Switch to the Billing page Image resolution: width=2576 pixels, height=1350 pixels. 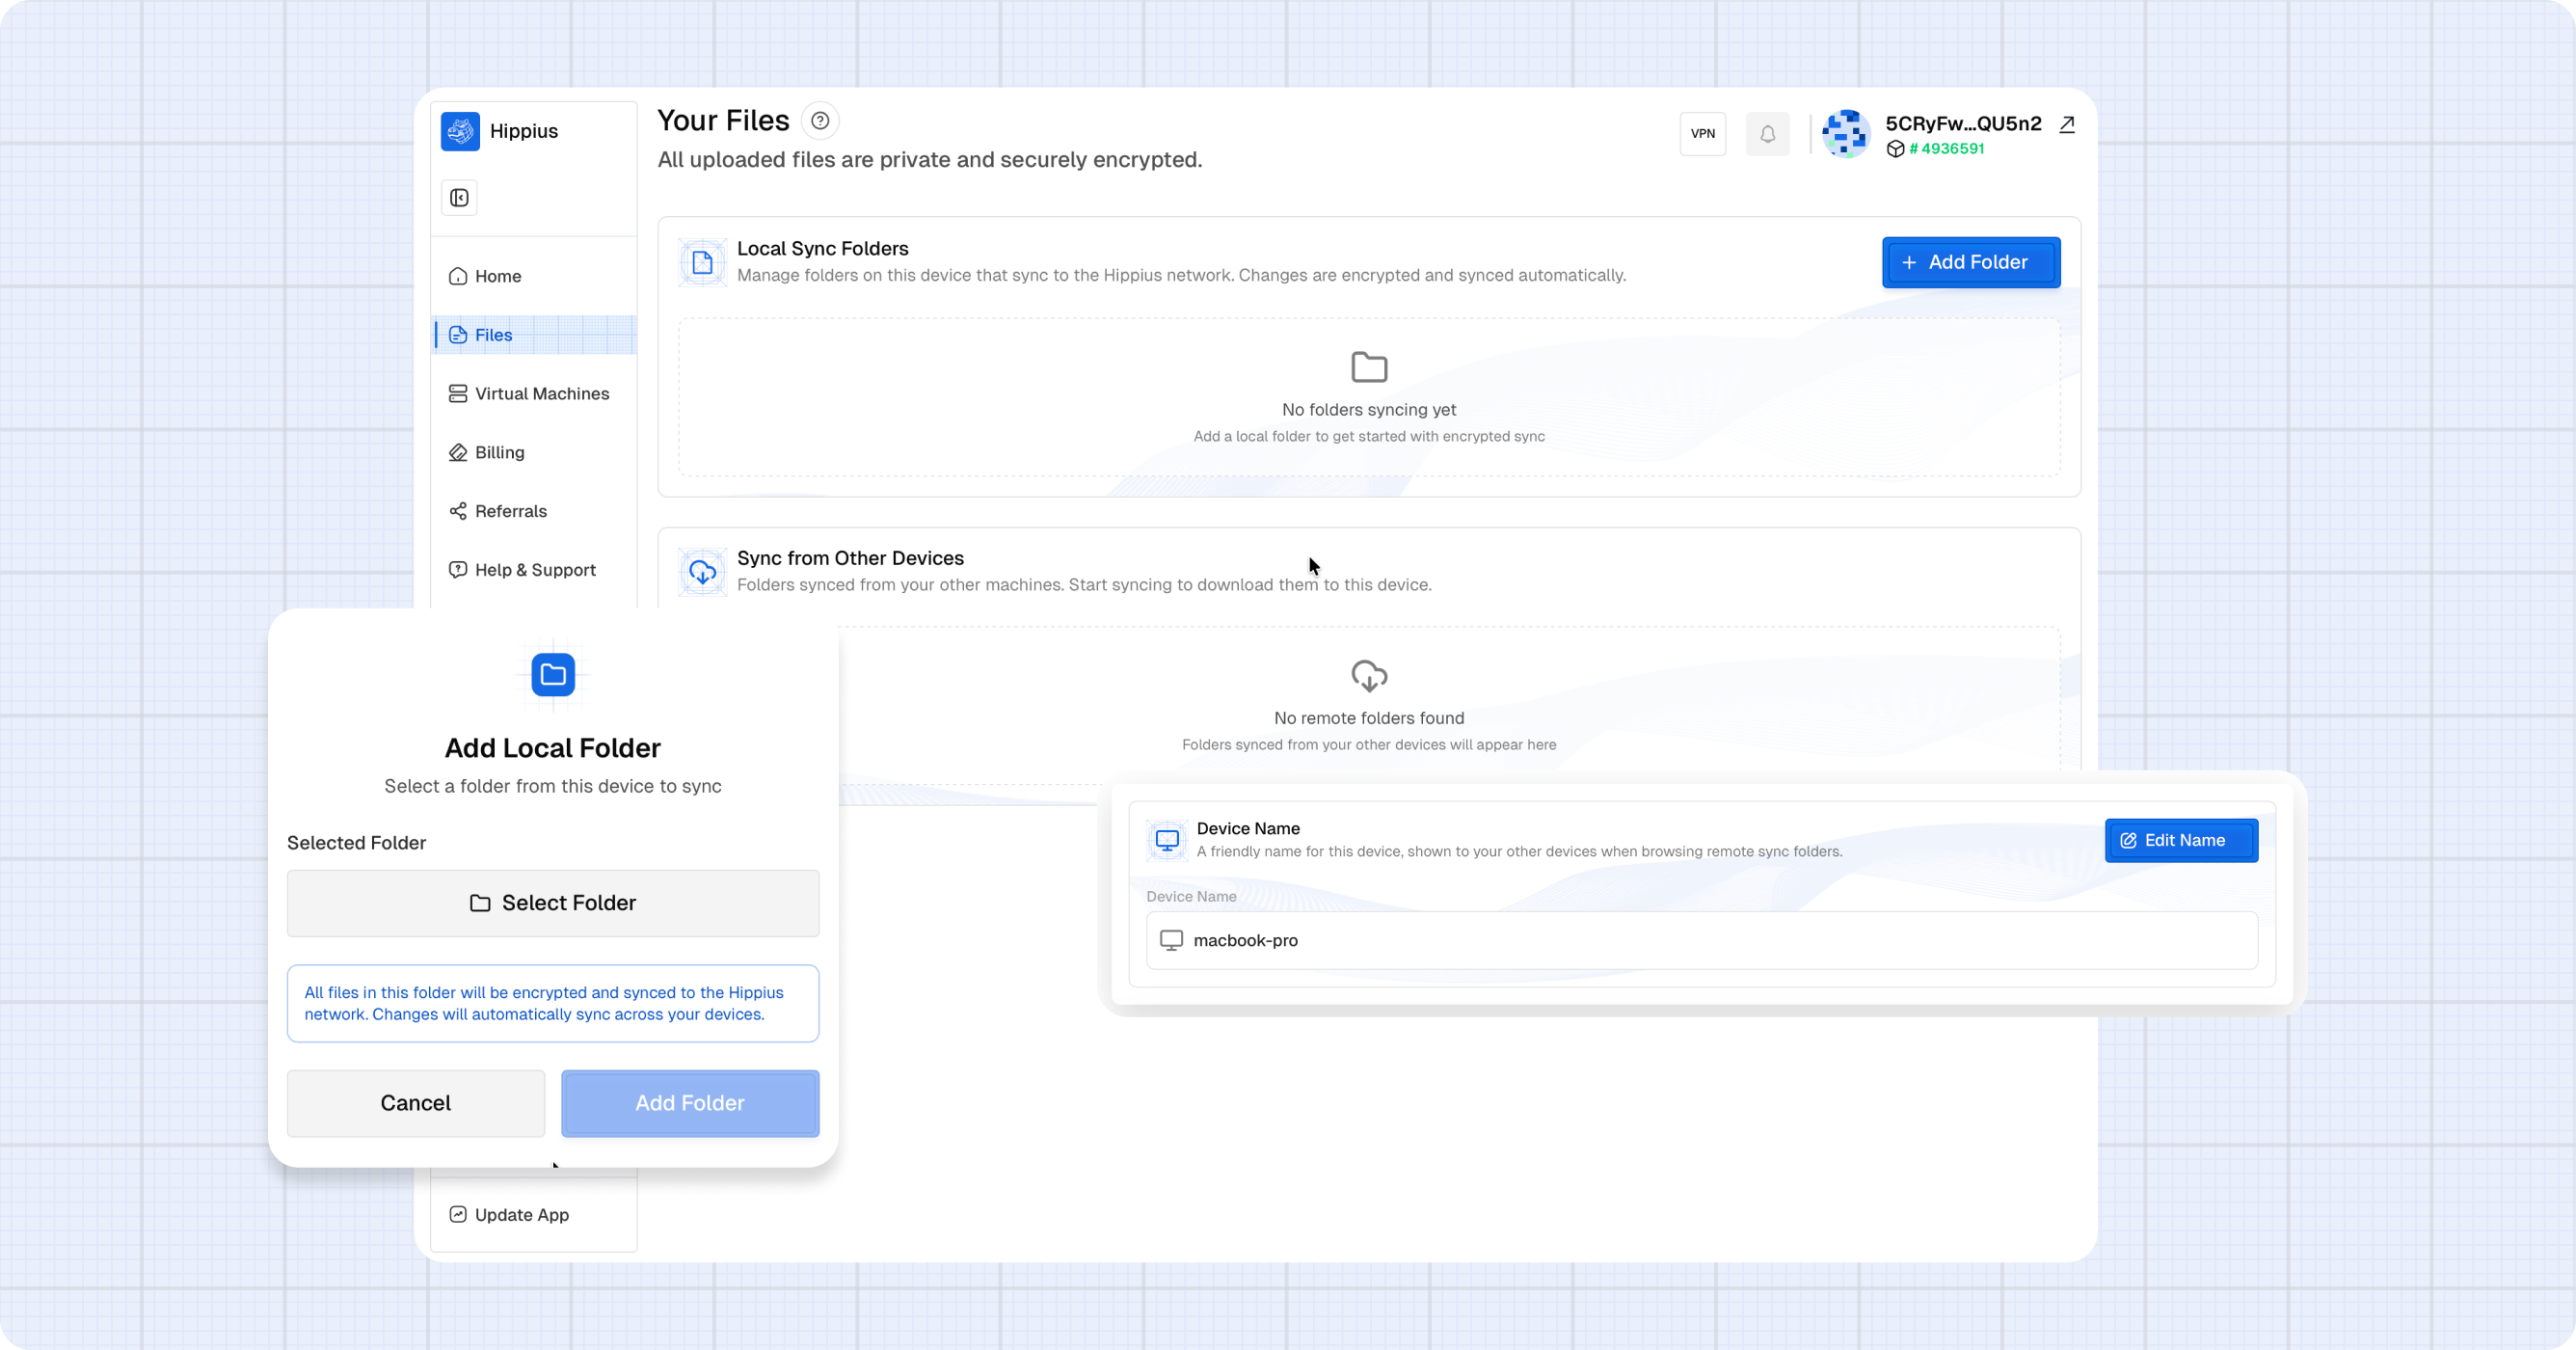click(499, 452)
